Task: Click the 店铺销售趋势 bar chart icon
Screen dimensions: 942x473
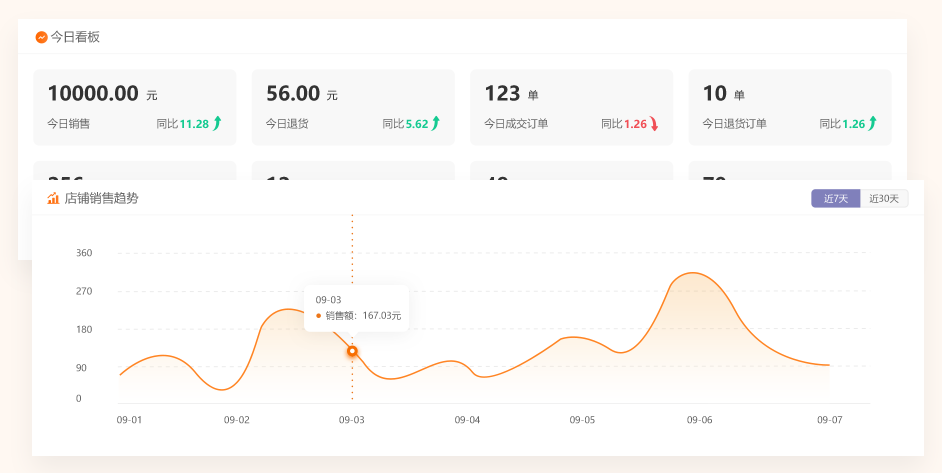Action: click(54, 198)
